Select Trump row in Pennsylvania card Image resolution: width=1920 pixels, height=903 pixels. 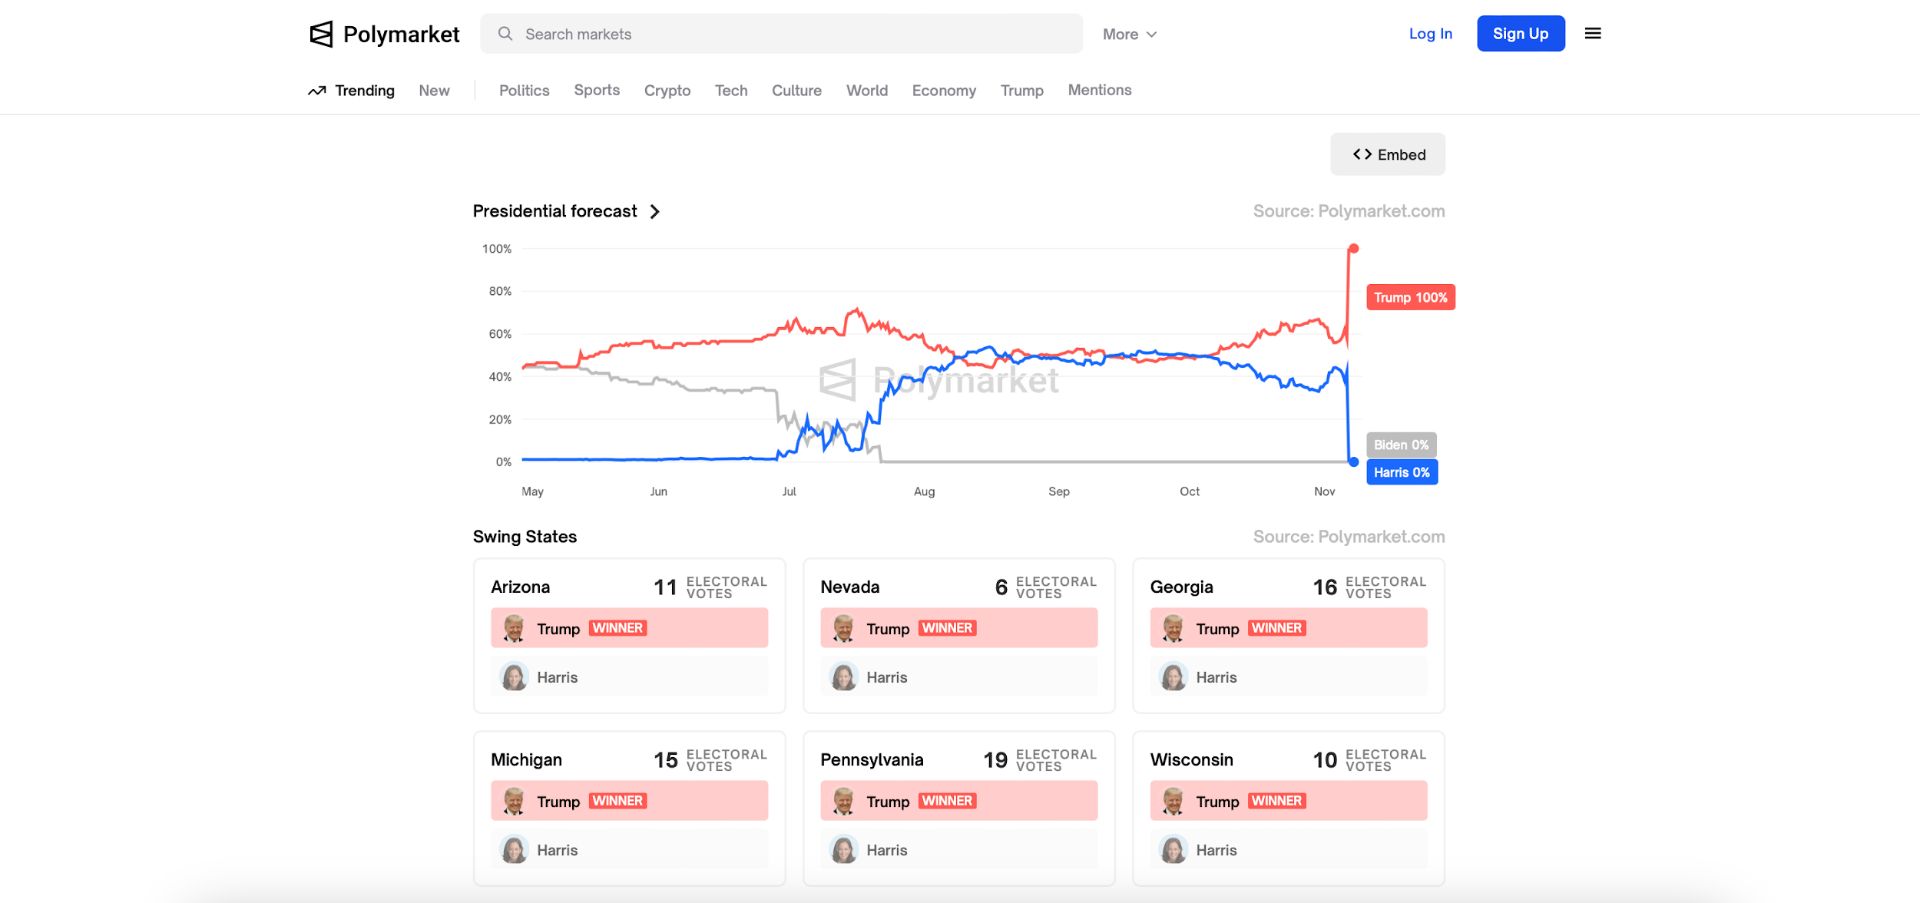click(959, 801)
